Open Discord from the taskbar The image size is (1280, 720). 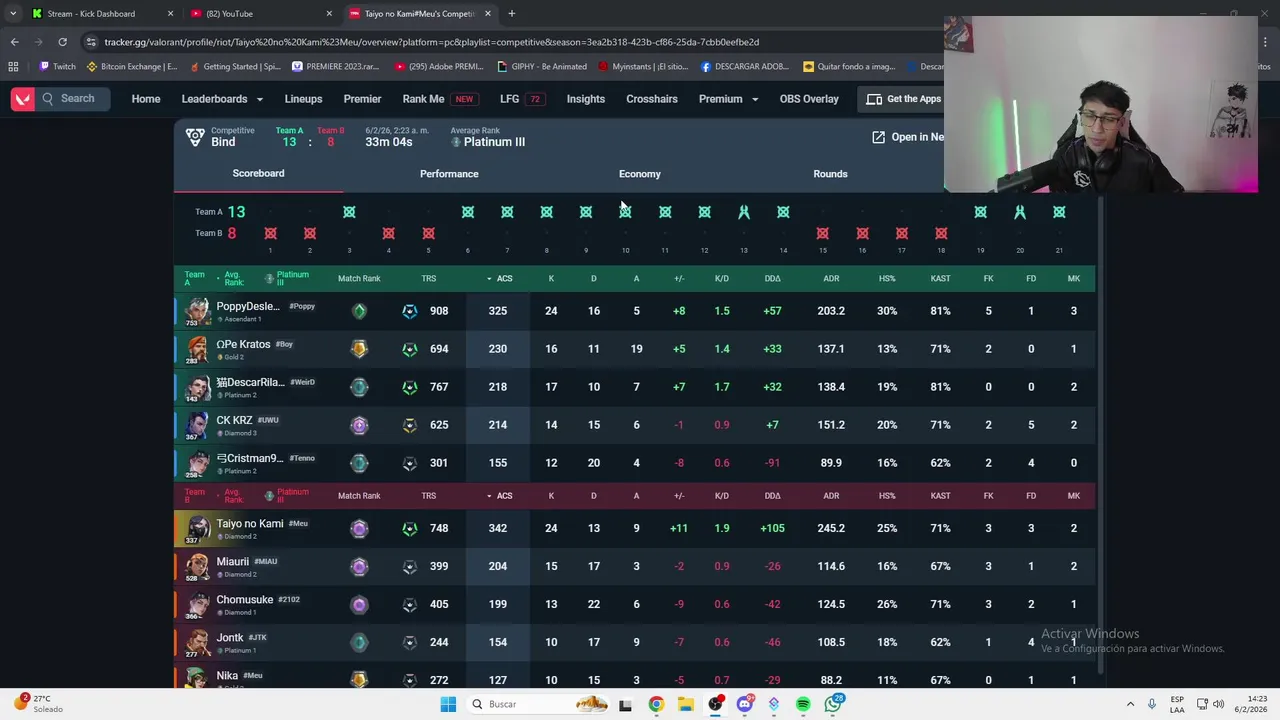coord(744,704)
